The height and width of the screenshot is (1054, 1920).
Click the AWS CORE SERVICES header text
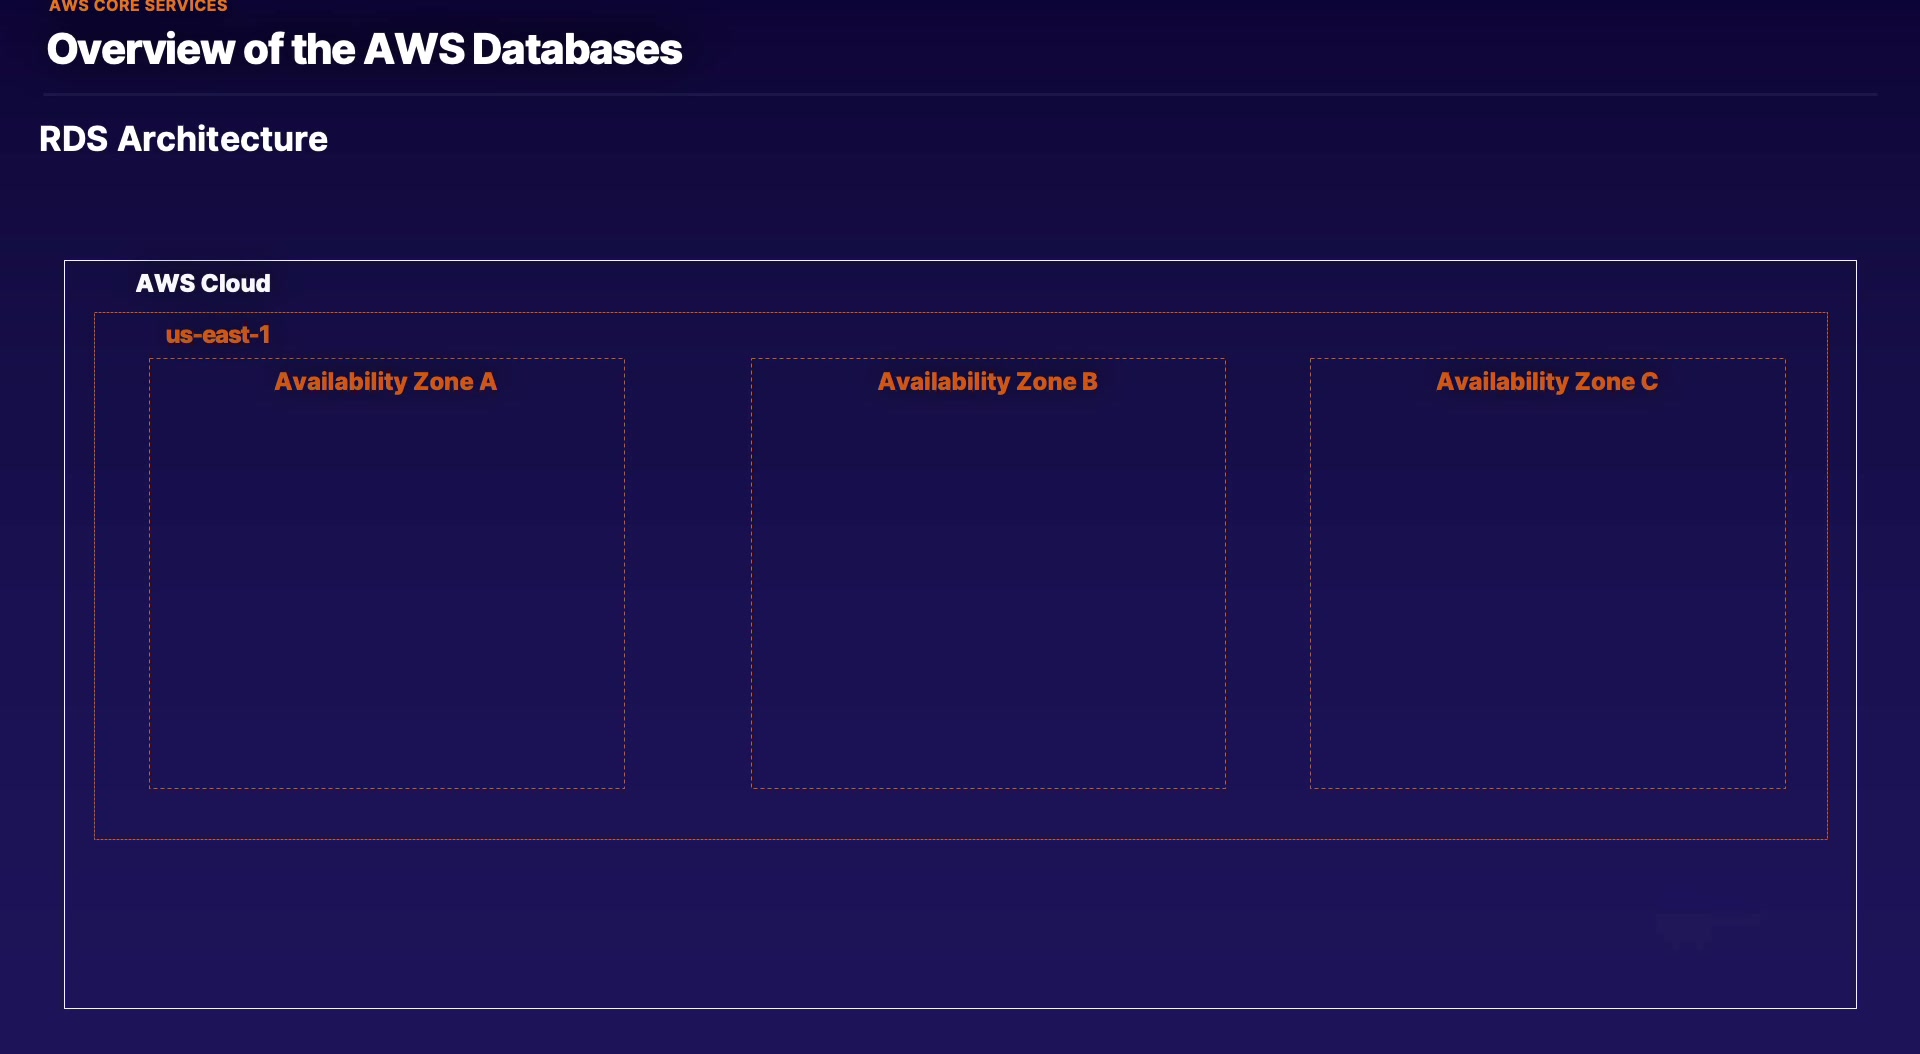coord(138,7)
